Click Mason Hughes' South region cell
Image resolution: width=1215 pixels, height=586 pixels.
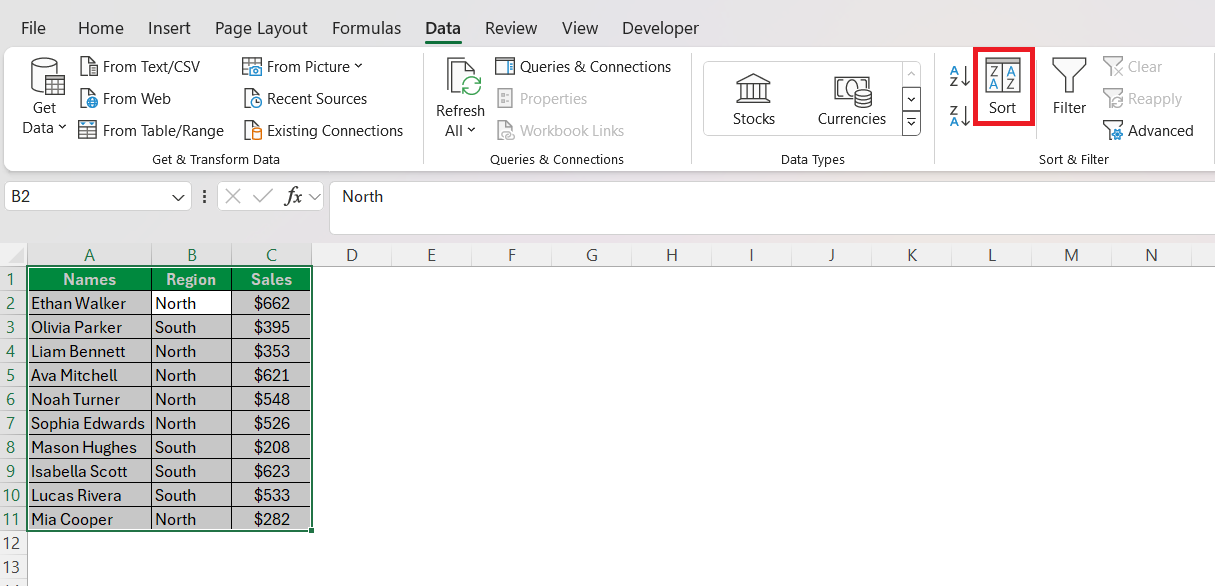[x=191, y=447]
